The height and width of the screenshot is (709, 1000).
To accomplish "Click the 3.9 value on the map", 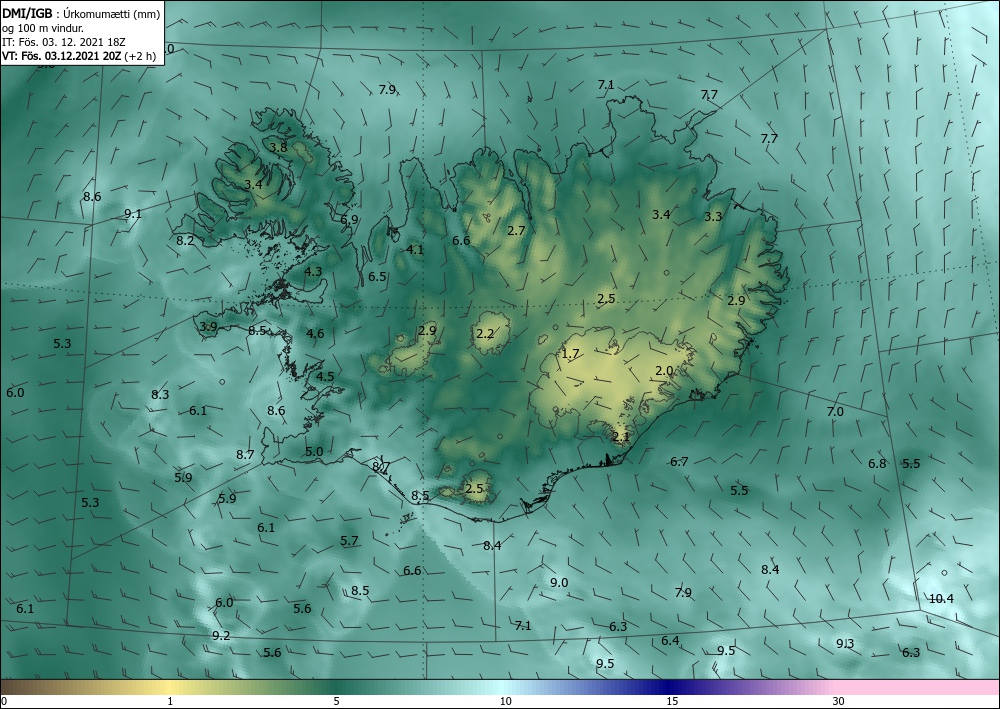I will (209, 326).
